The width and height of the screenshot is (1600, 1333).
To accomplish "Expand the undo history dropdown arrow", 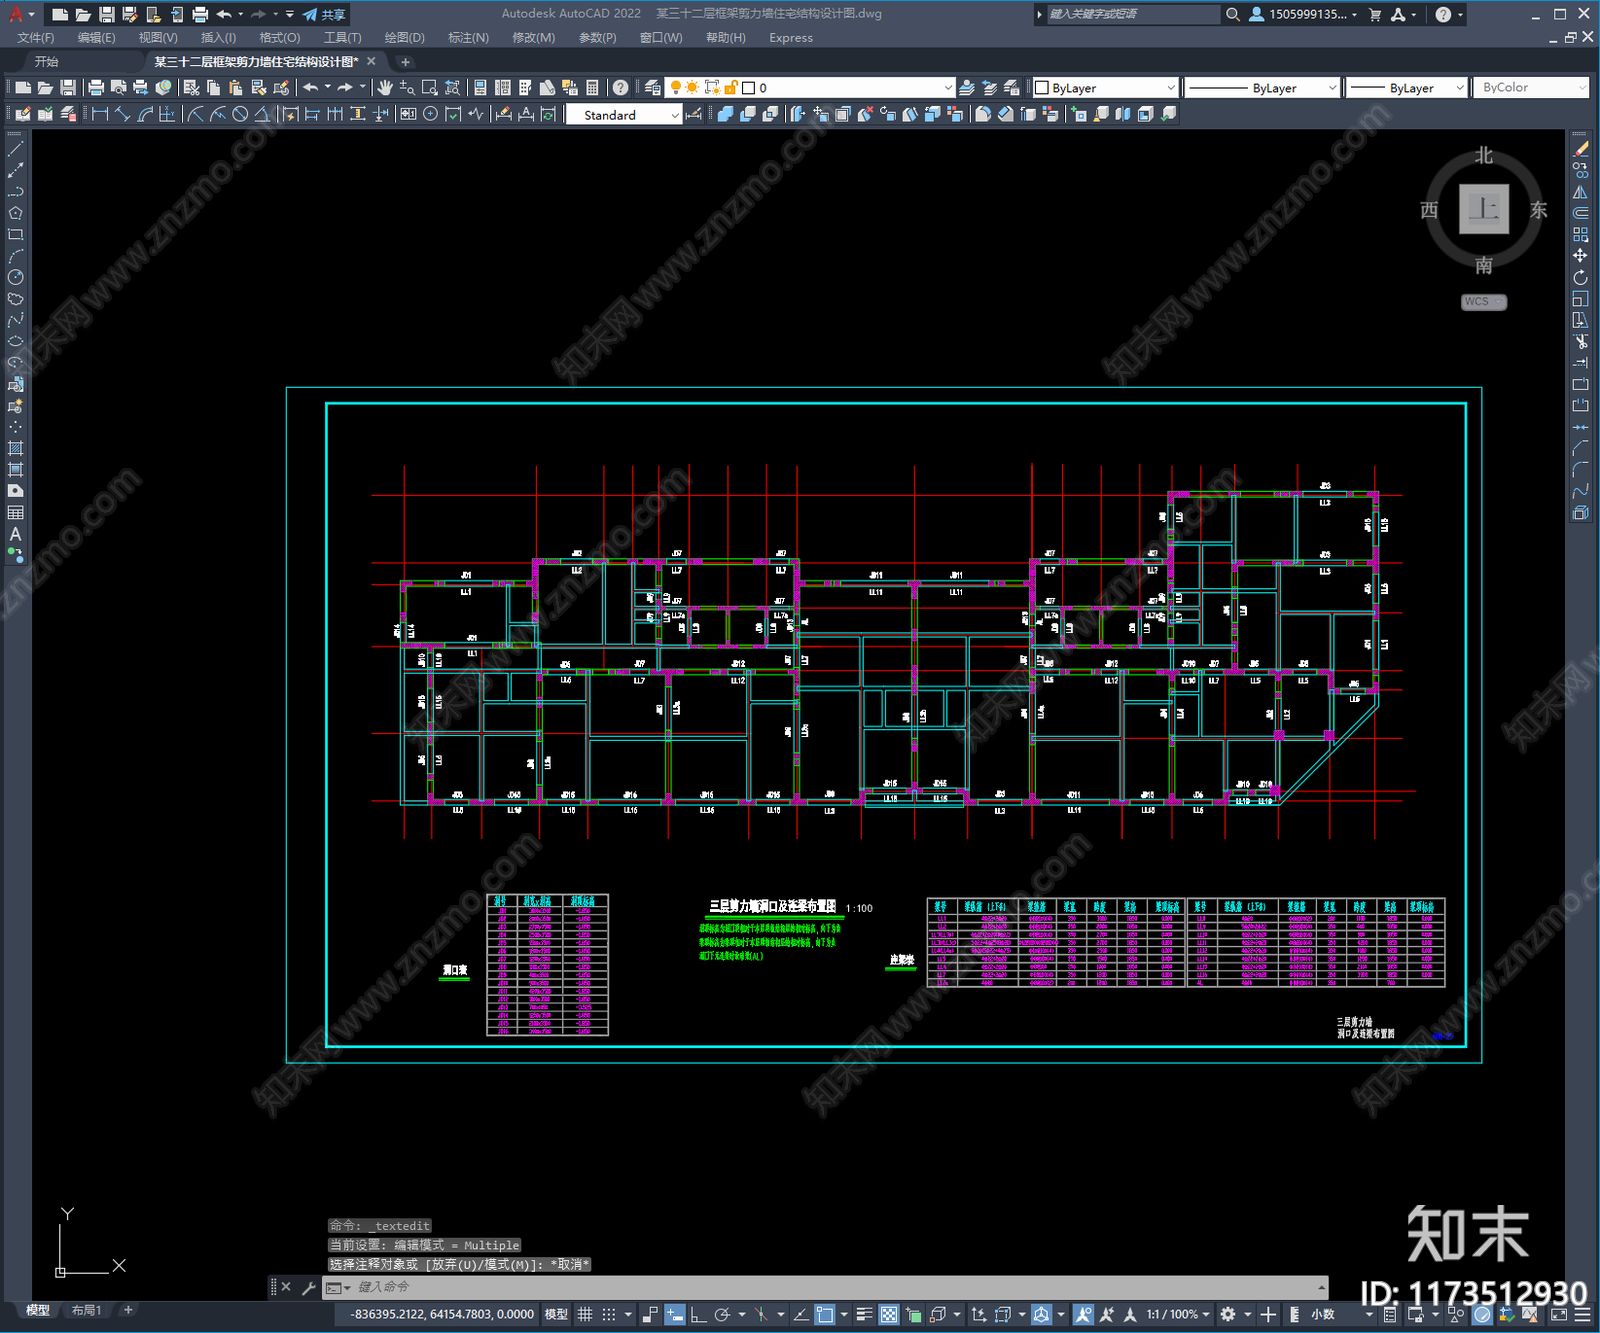I will pos(327,88).
